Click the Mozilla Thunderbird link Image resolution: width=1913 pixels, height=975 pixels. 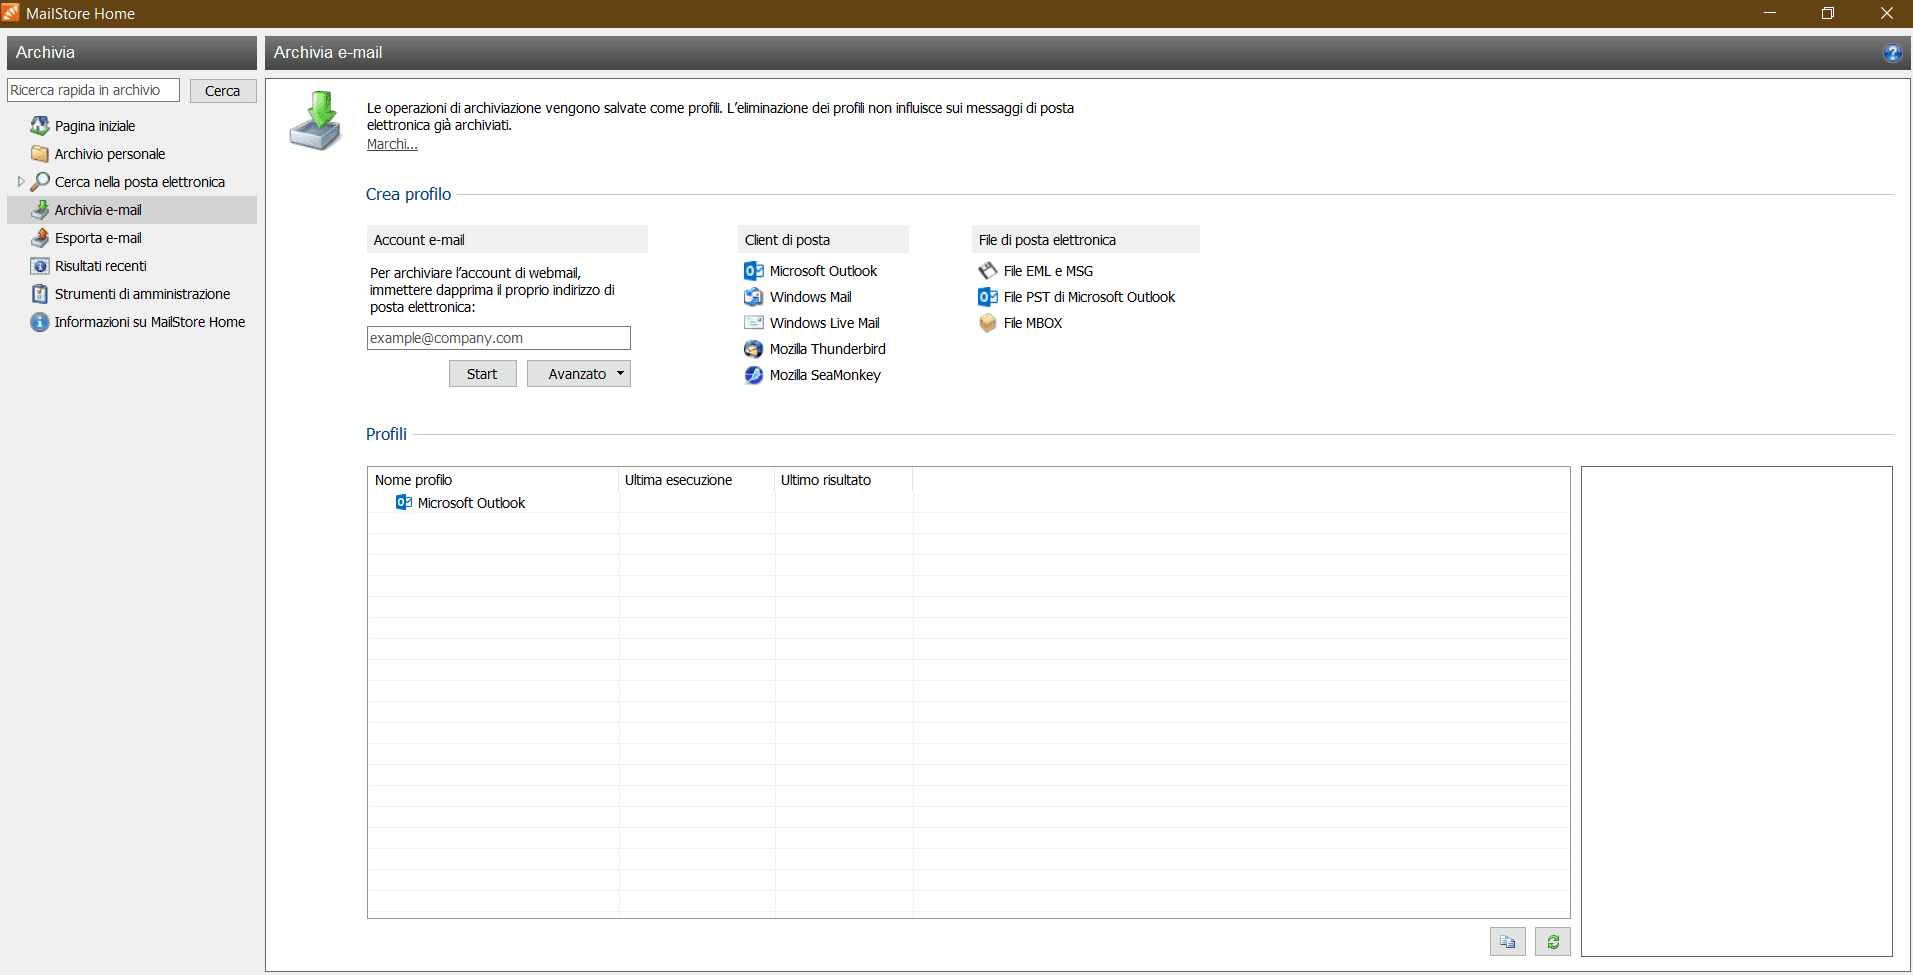(x=828, y=349)
